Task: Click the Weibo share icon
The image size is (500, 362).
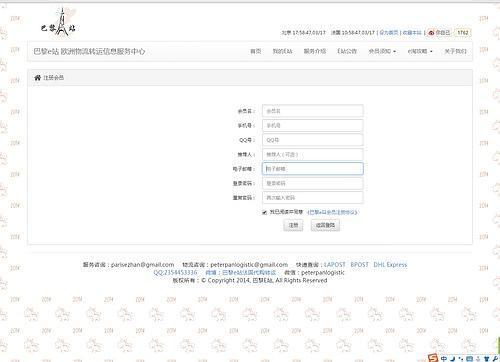Action: (431, 32)
